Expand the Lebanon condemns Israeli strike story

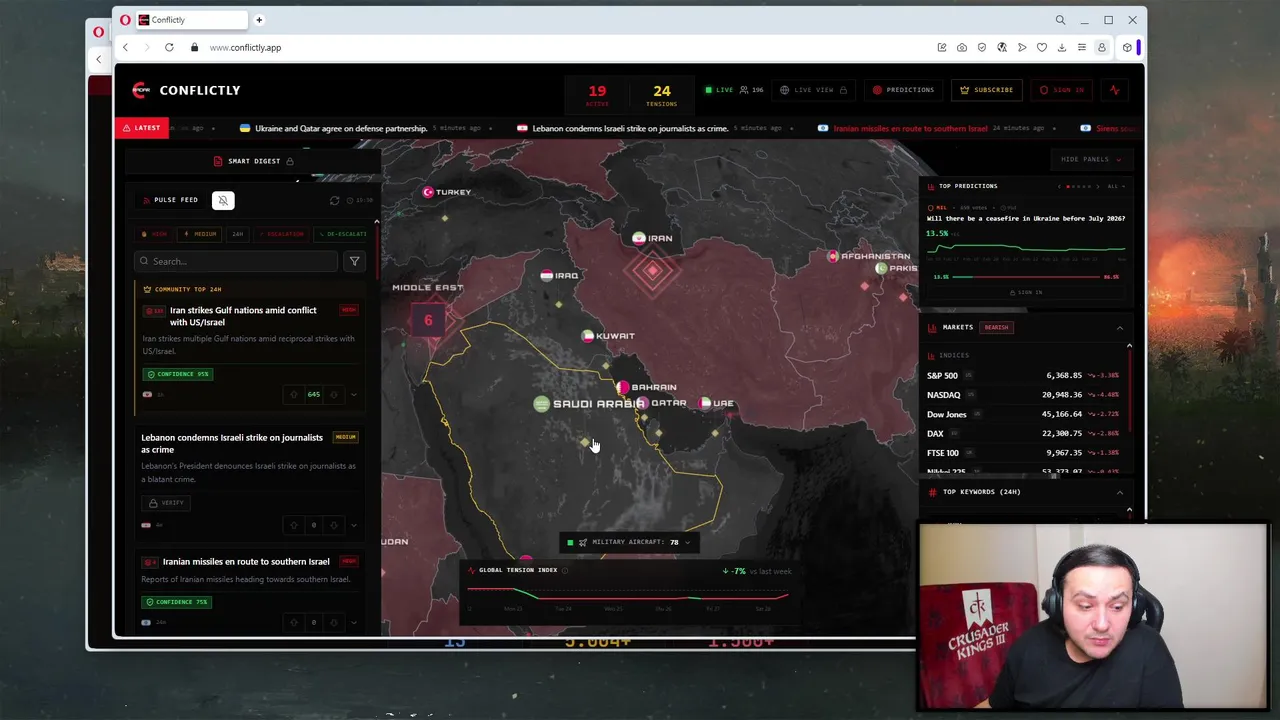pos(353,525)
